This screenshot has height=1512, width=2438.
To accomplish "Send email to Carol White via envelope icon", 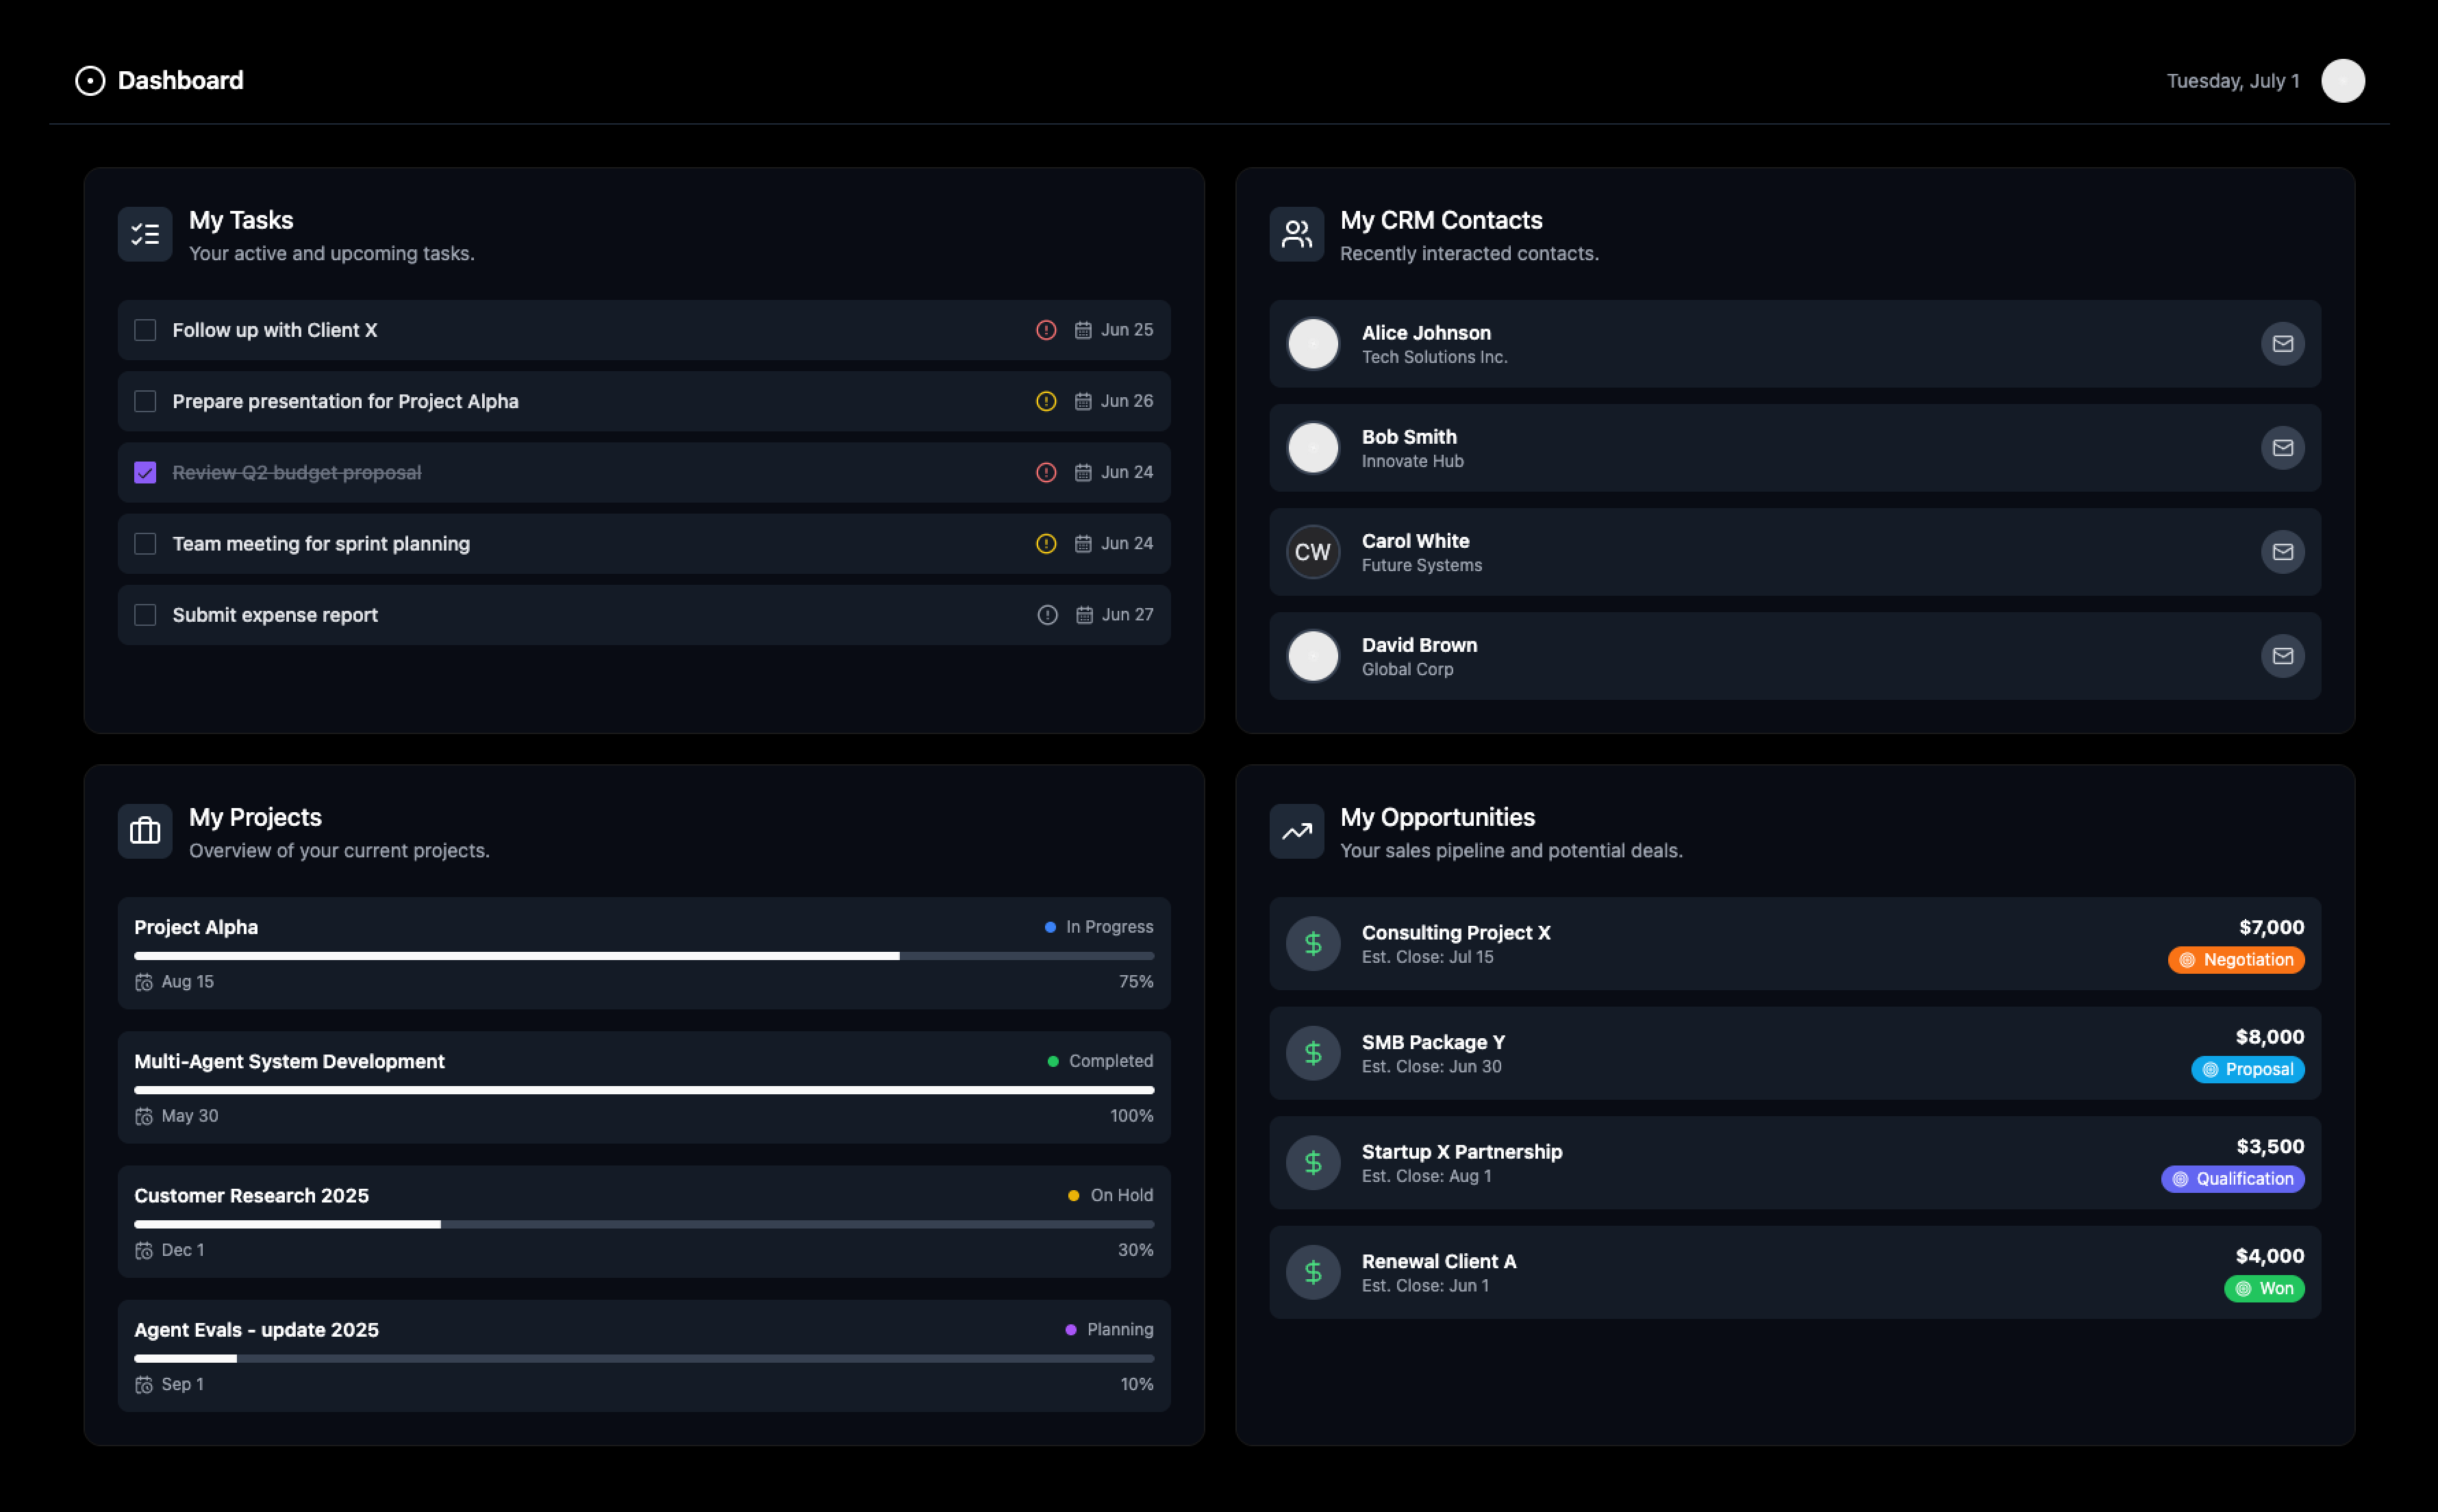I will (x=2282, y=552).
